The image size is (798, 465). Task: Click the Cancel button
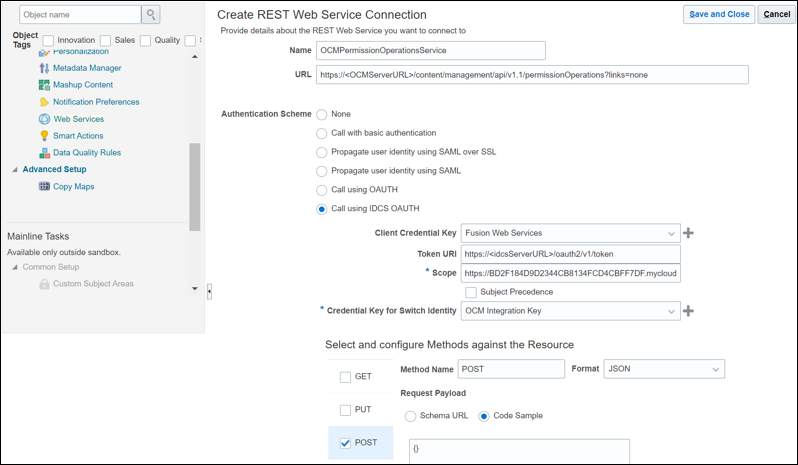776,14
